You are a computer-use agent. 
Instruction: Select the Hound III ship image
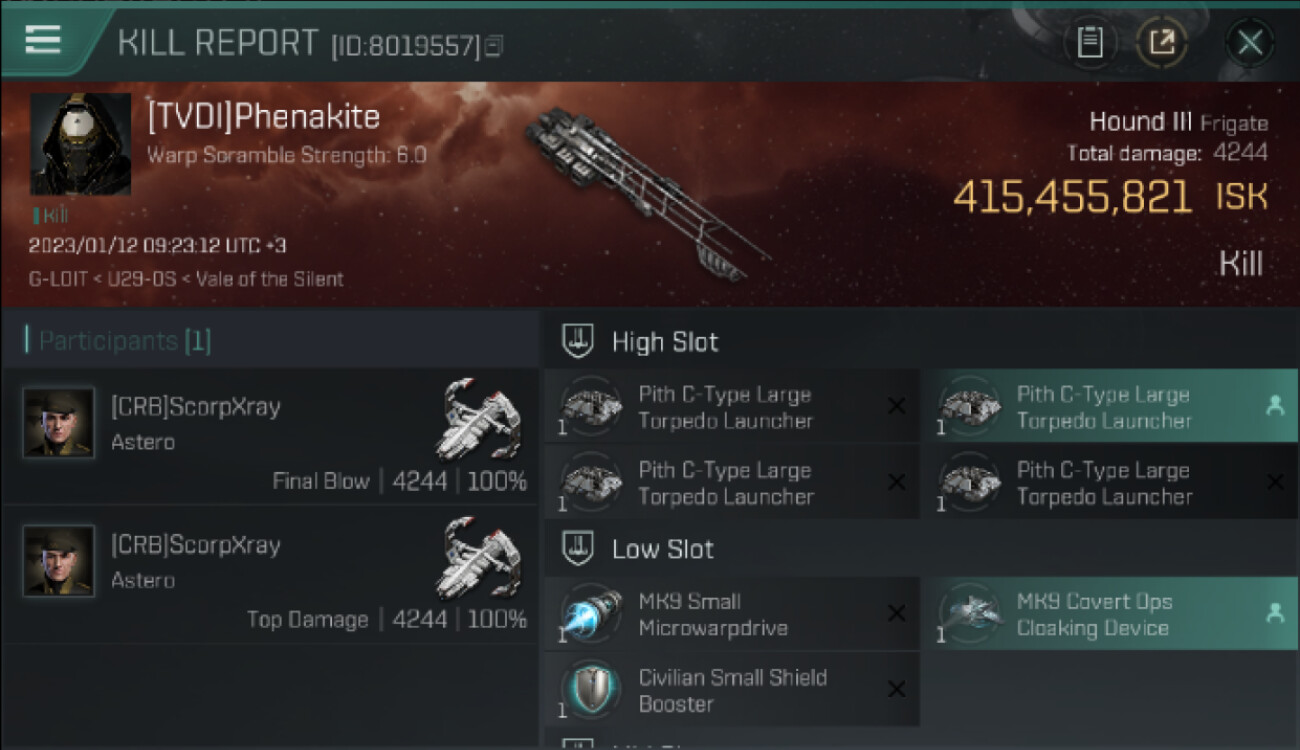646,192
